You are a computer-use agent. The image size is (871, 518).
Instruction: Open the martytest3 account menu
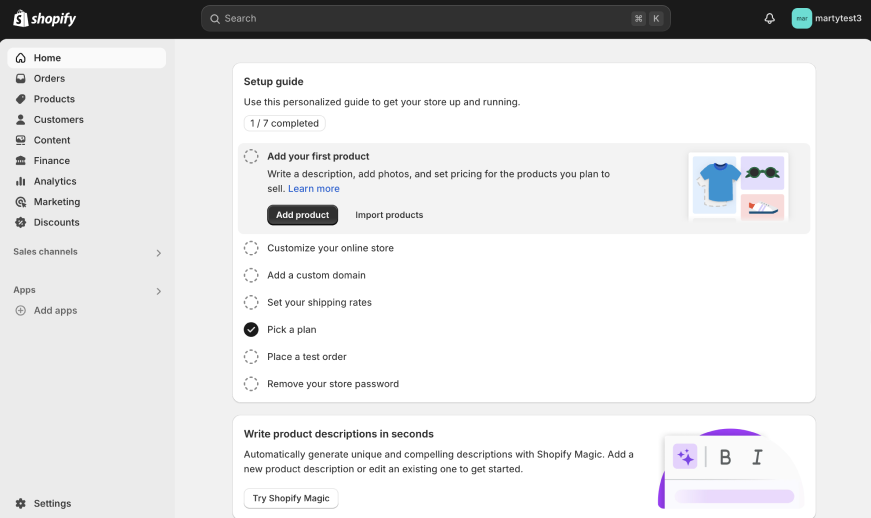[826, 18]
